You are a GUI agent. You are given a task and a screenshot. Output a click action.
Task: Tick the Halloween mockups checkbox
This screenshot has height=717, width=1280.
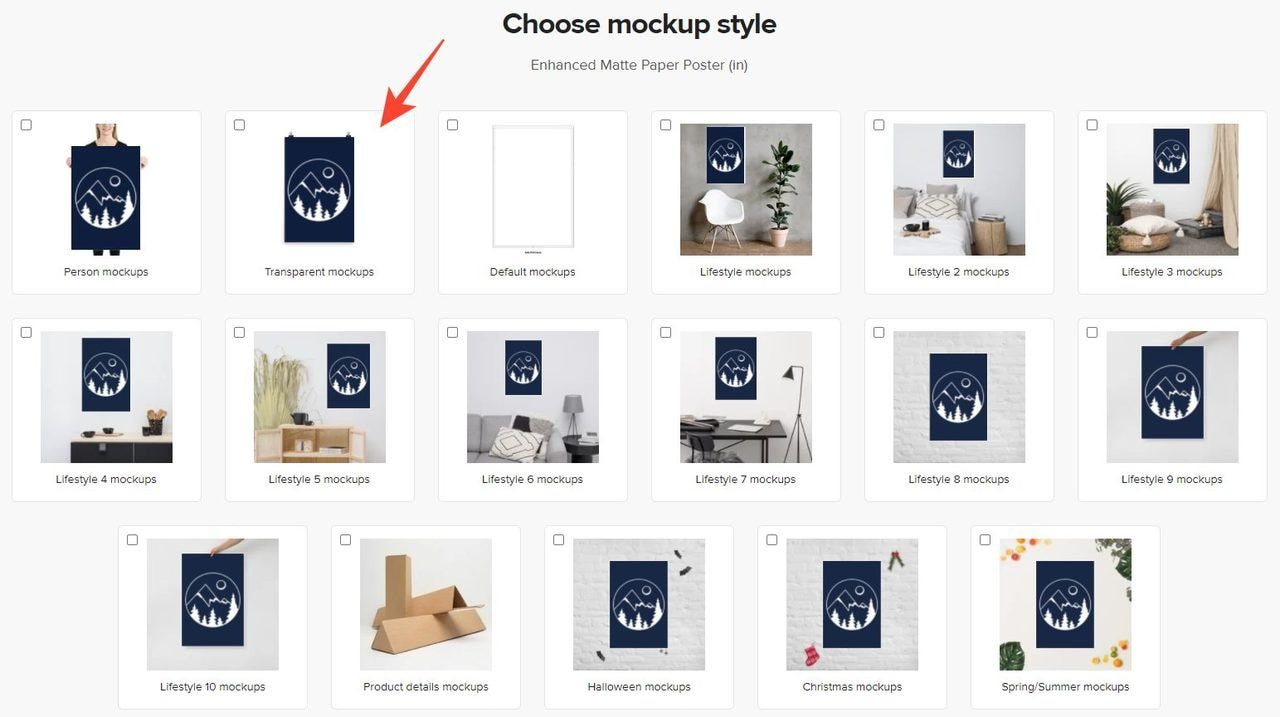click(x=559, y=540)
